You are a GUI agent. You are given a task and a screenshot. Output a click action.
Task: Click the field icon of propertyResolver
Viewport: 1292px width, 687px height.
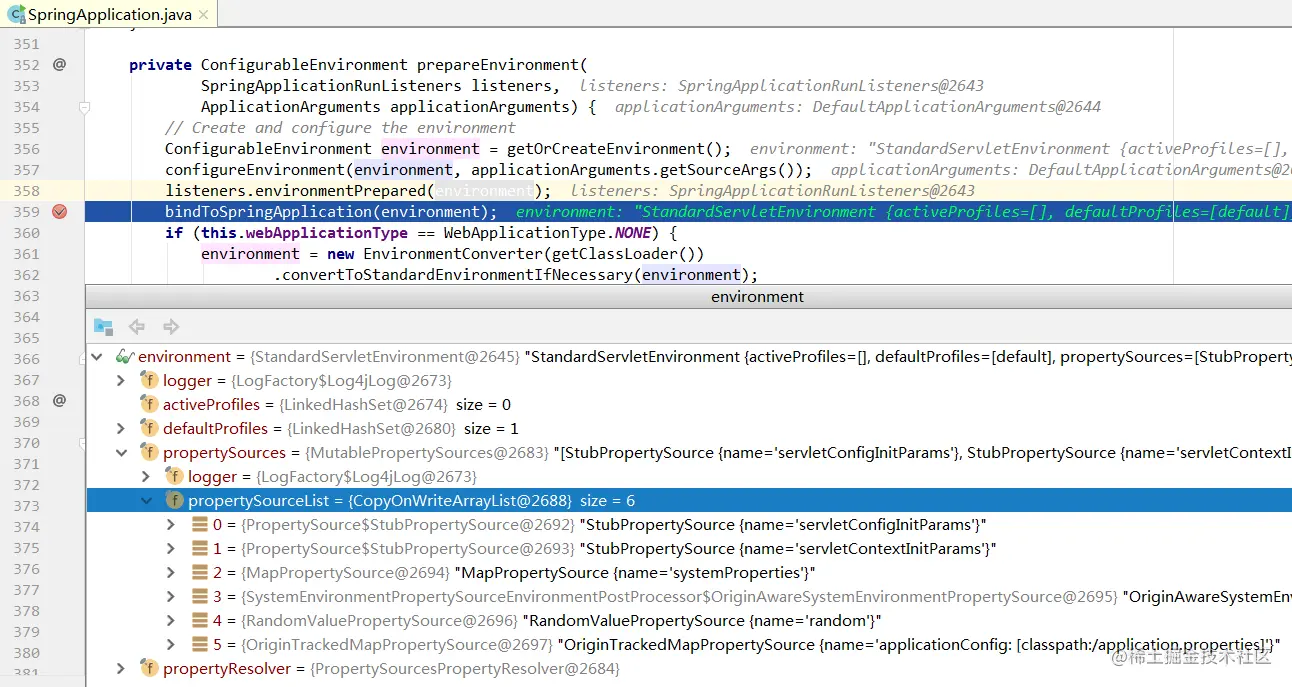[x=149, y=668]
